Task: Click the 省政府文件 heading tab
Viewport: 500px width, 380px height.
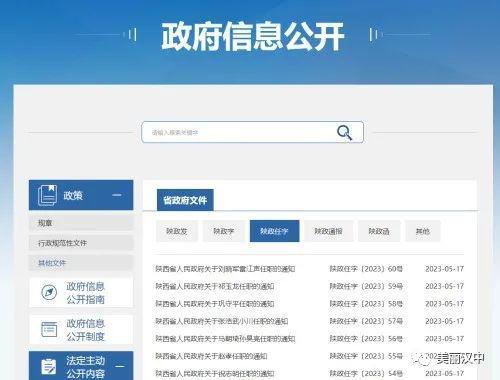Action: point(185,200)
